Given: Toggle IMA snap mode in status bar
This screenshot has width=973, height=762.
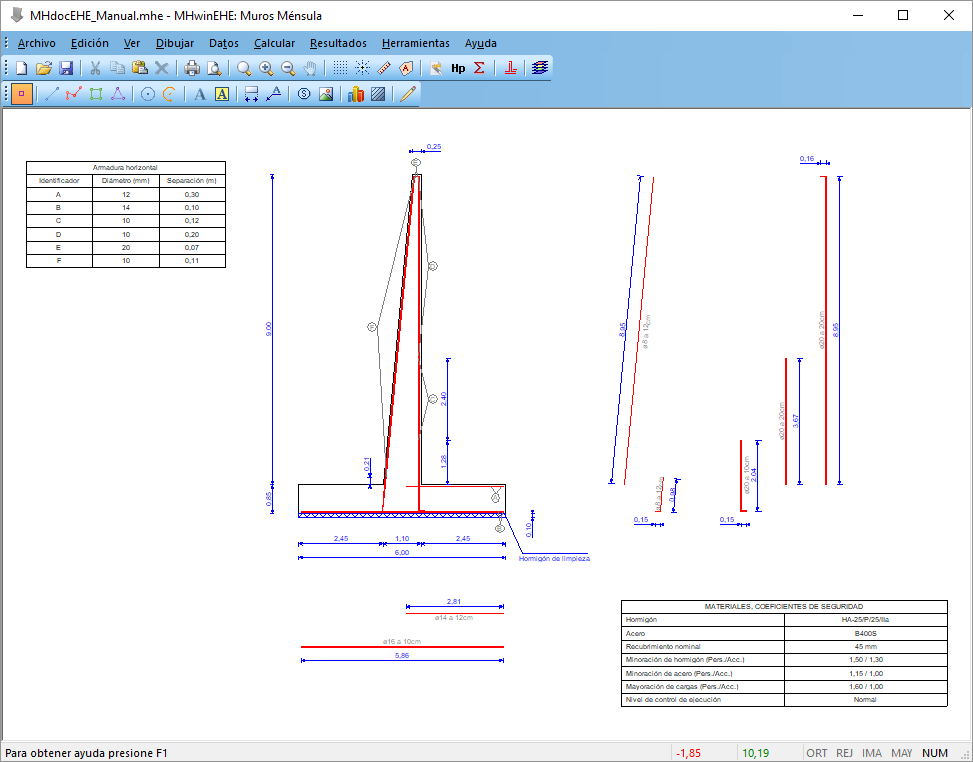Looking at the screenshot, I should [x=872, y=753].
